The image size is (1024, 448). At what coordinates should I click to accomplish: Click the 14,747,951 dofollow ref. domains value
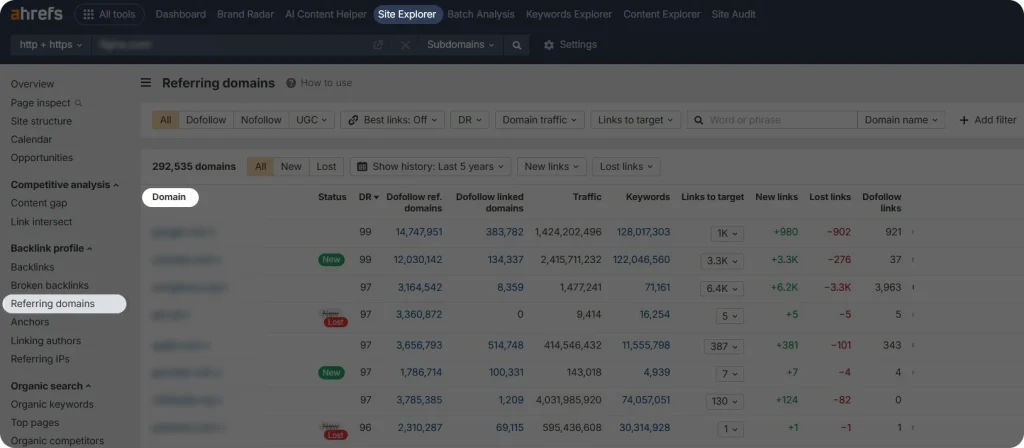point(419,232)
